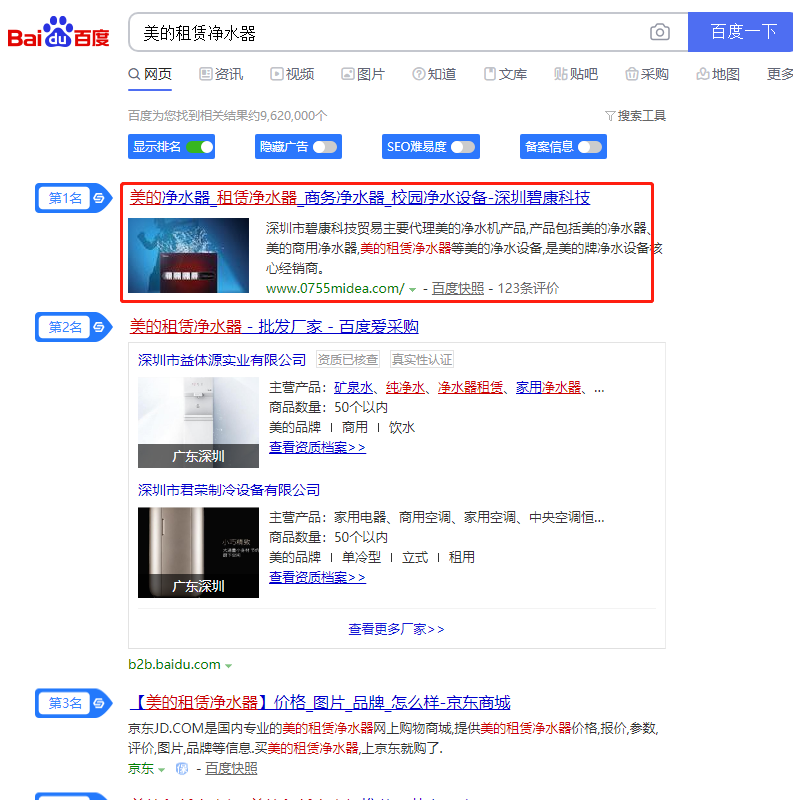Open the 京东商城 result title link
The height and width of the screenshot is (800, 793).
(x=320, y=703)
